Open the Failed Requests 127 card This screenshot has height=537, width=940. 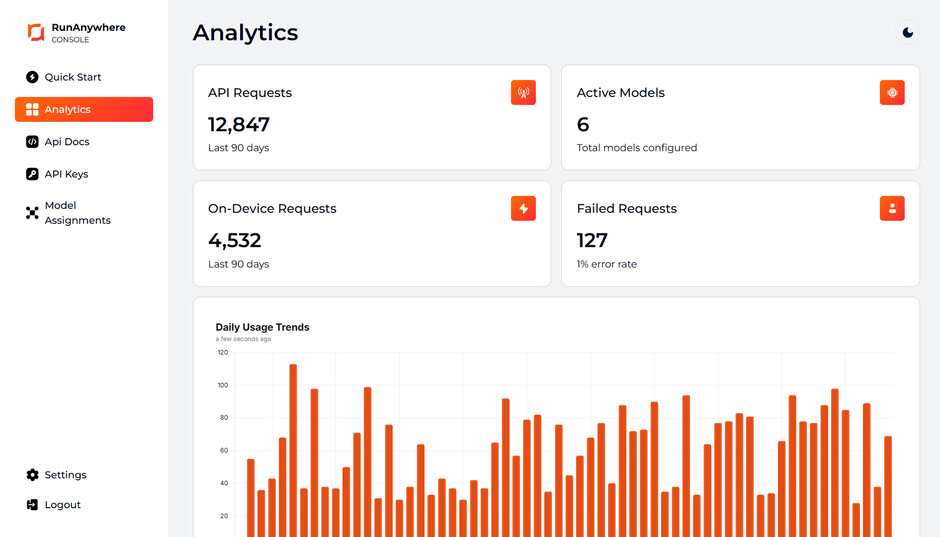click(x=740, y=234)
